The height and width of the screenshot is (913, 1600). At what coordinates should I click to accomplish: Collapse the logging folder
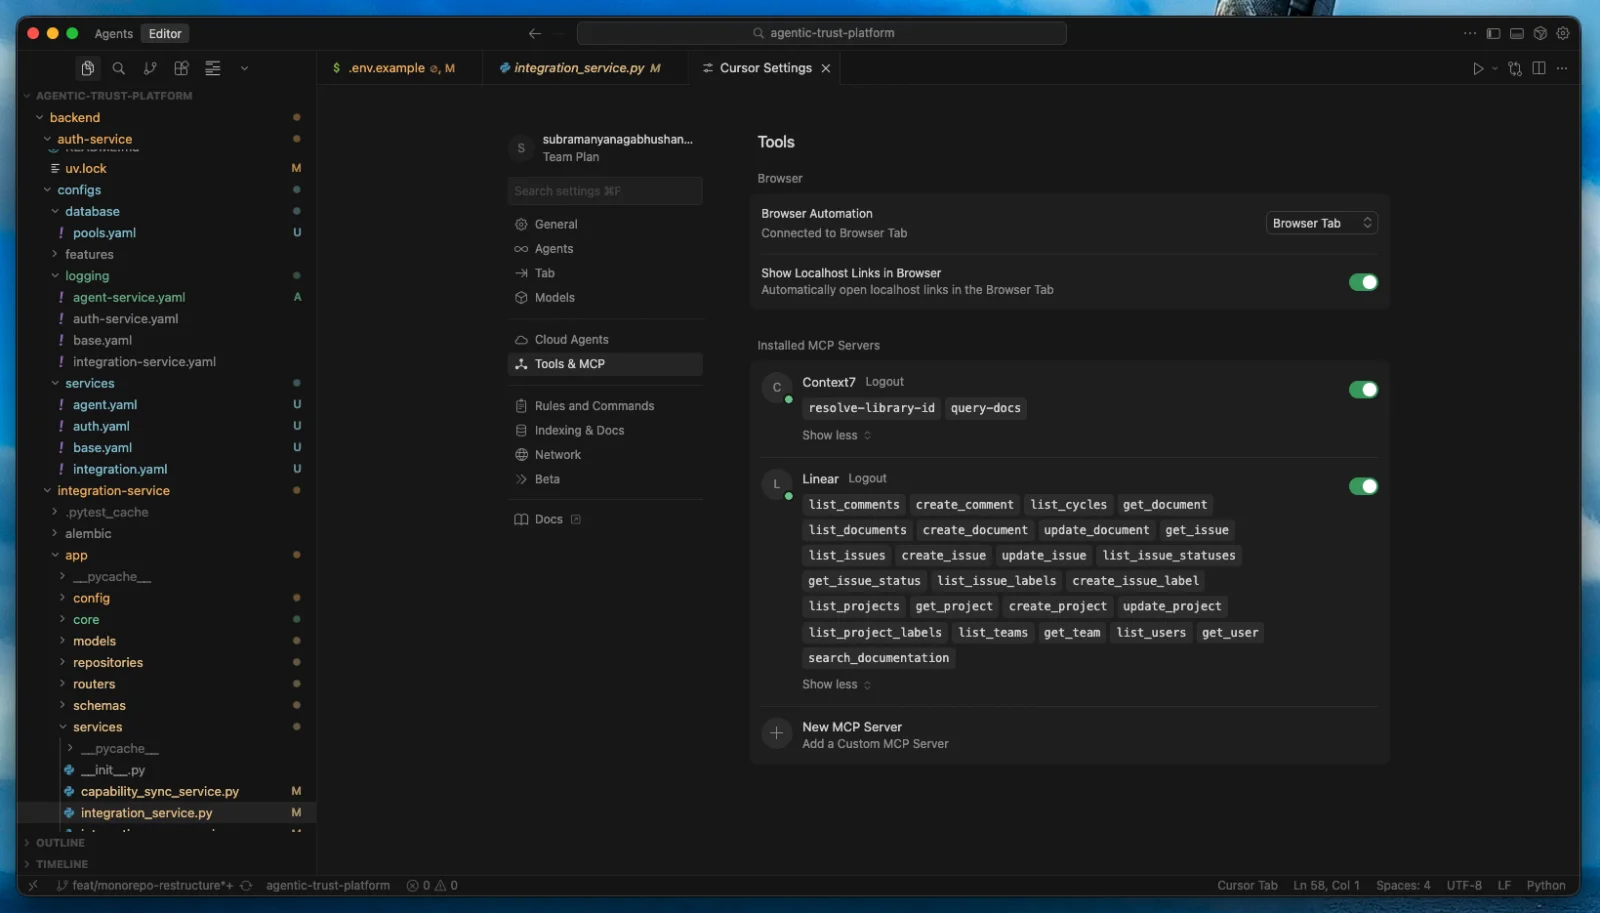click(87, 276)
